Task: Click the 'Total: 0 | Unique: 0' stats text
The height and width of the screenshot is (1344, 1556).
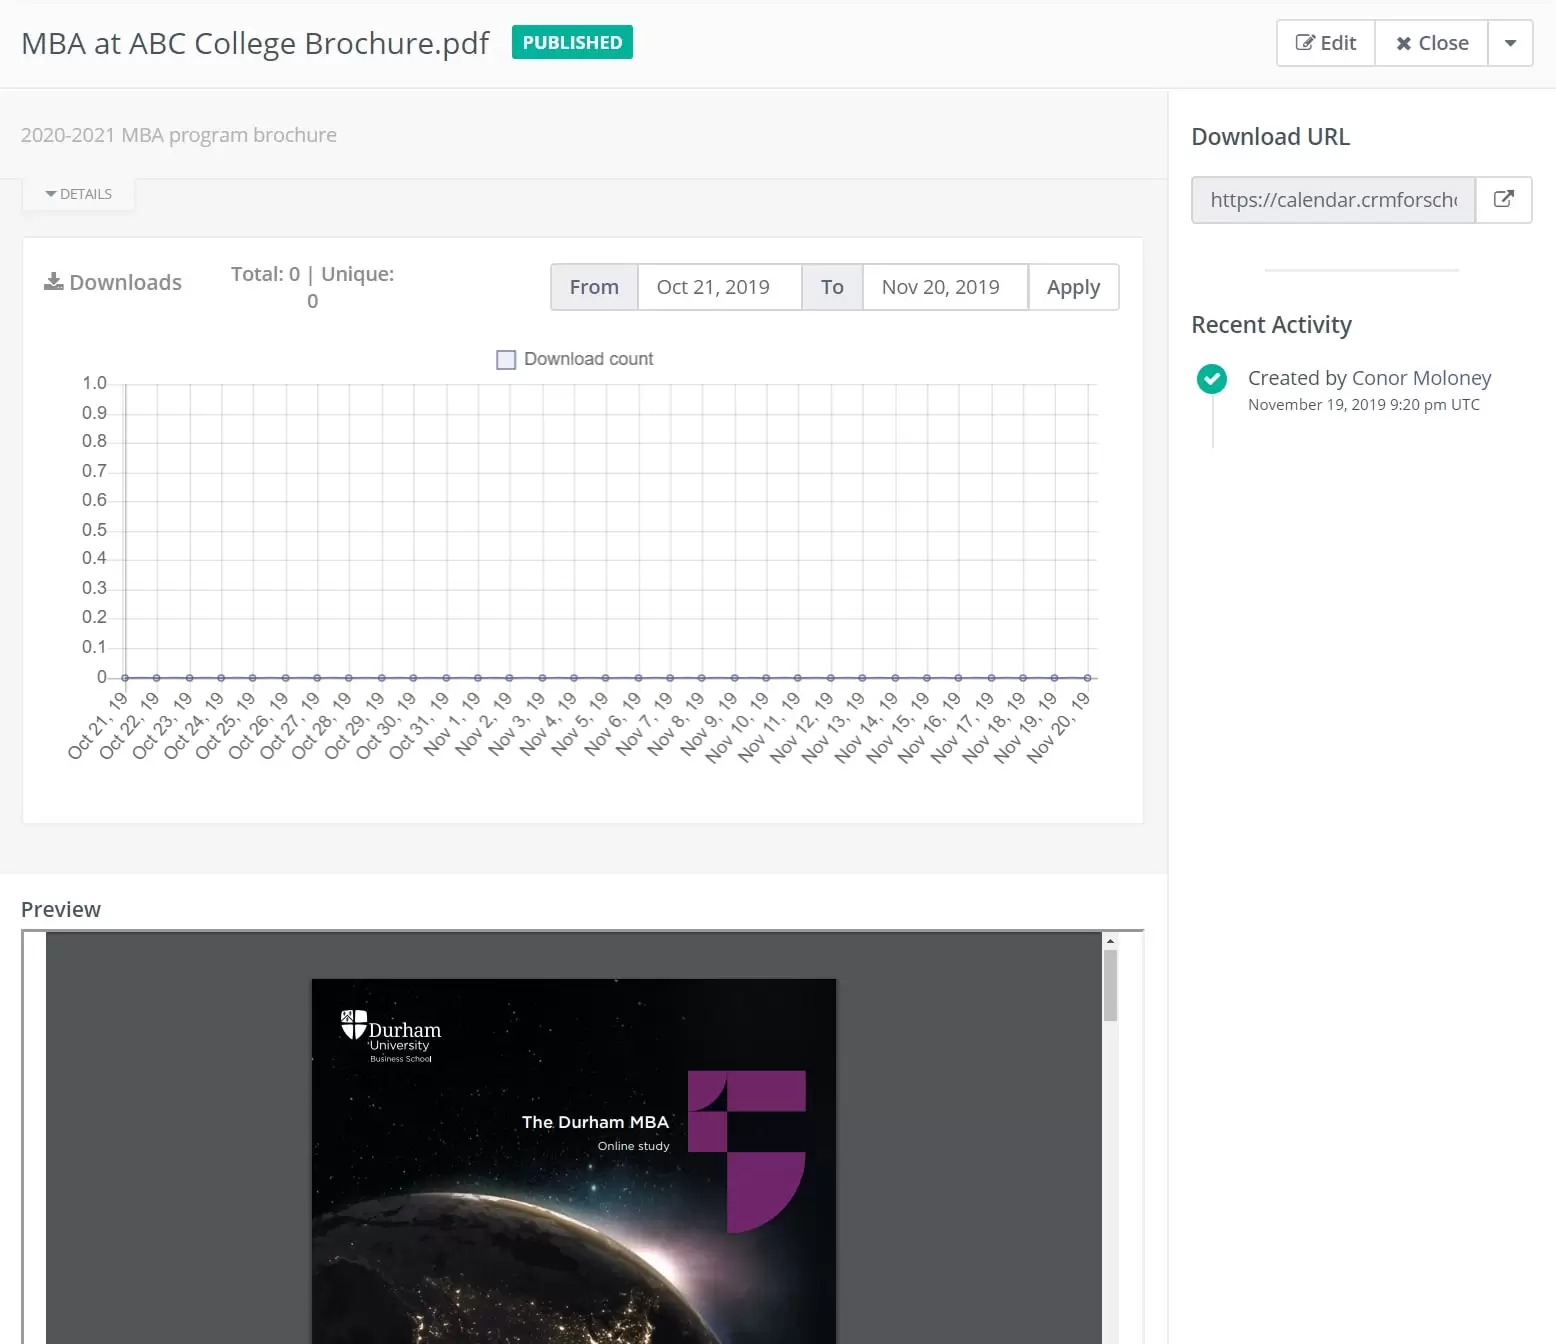Action: coord(312,287)
